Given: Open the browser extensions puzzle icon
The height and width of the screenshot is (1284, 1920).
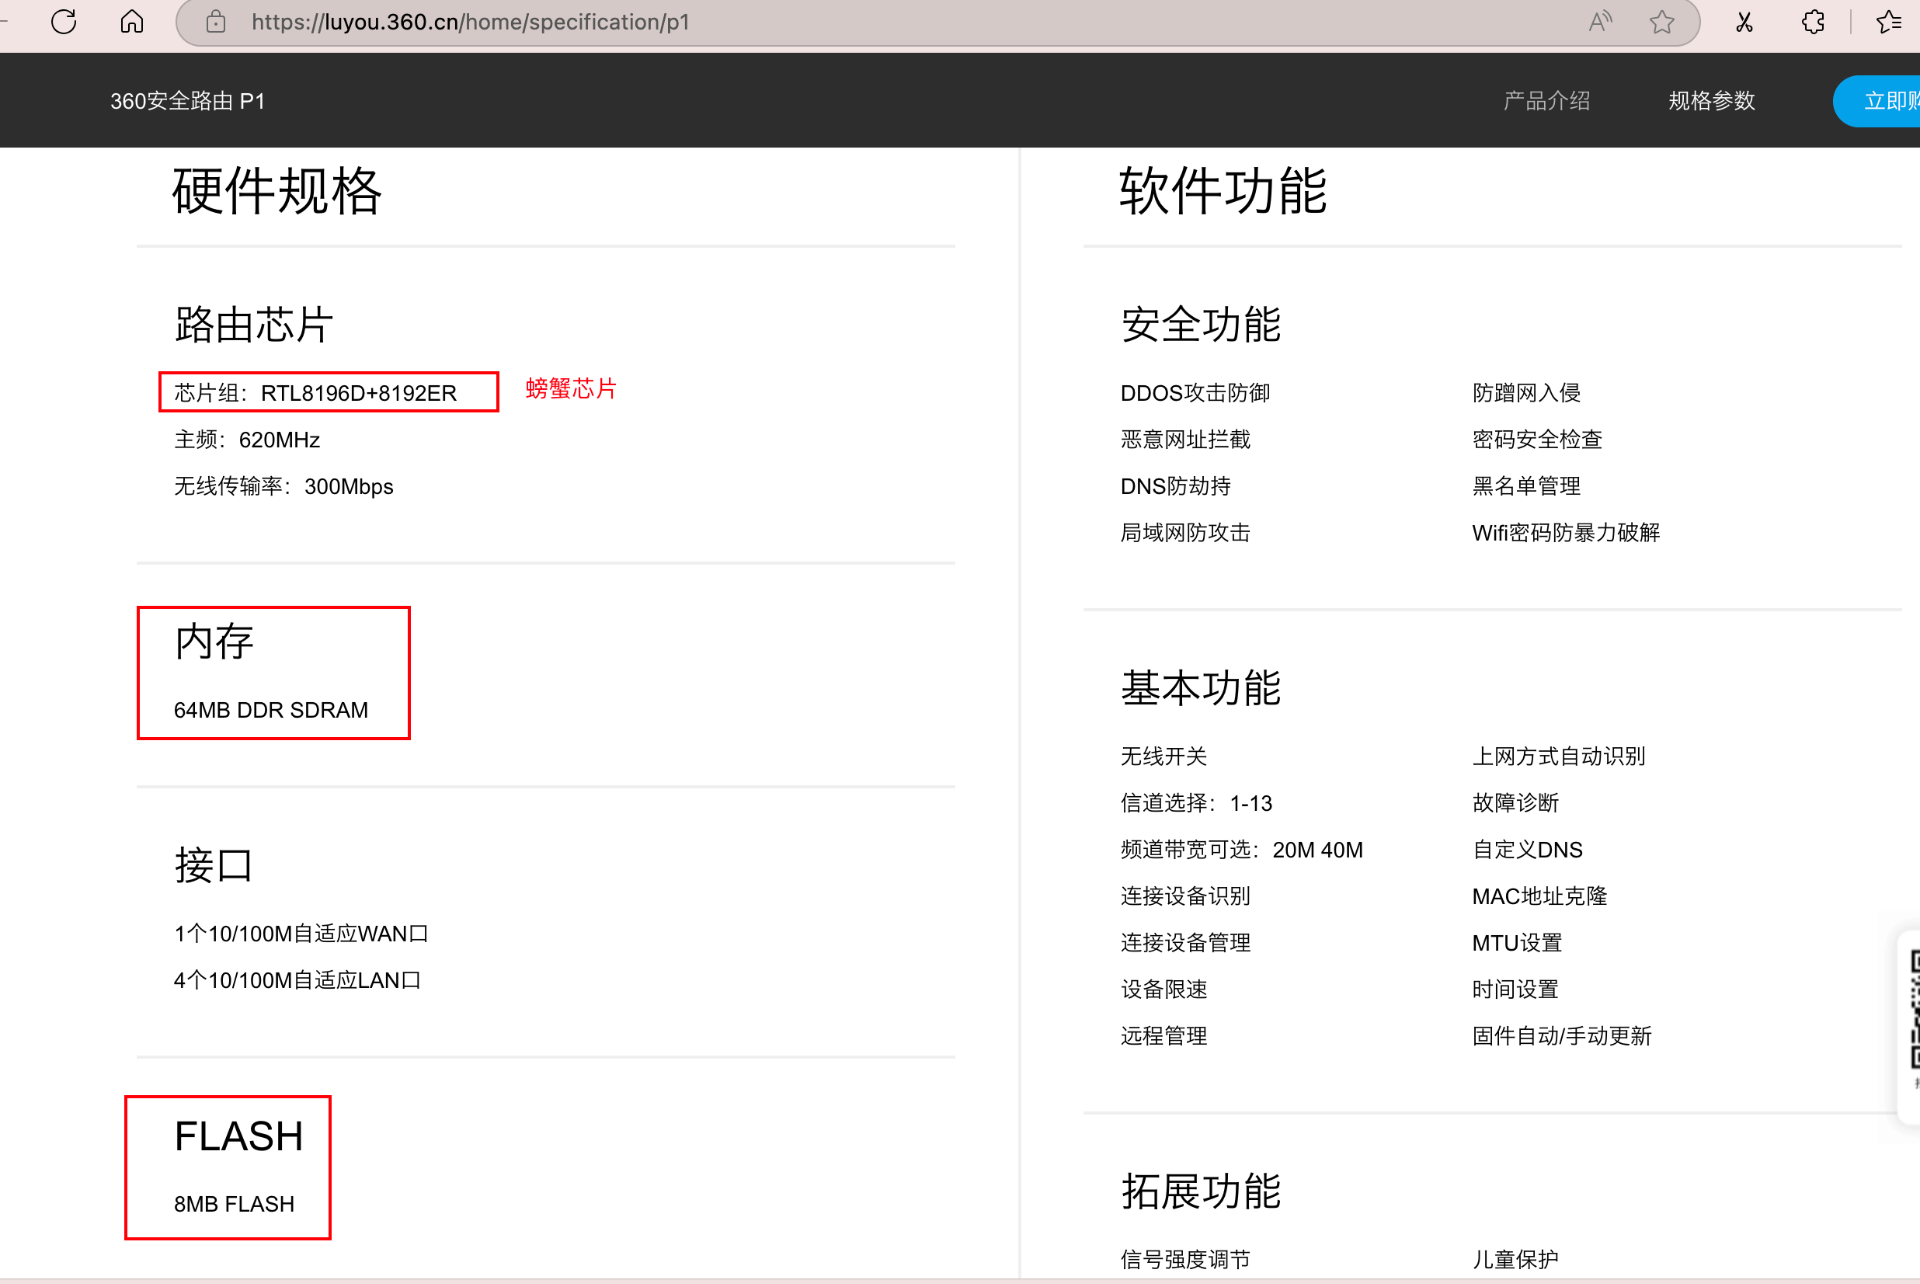Looking at the screenshot, I should (1813, 22).
